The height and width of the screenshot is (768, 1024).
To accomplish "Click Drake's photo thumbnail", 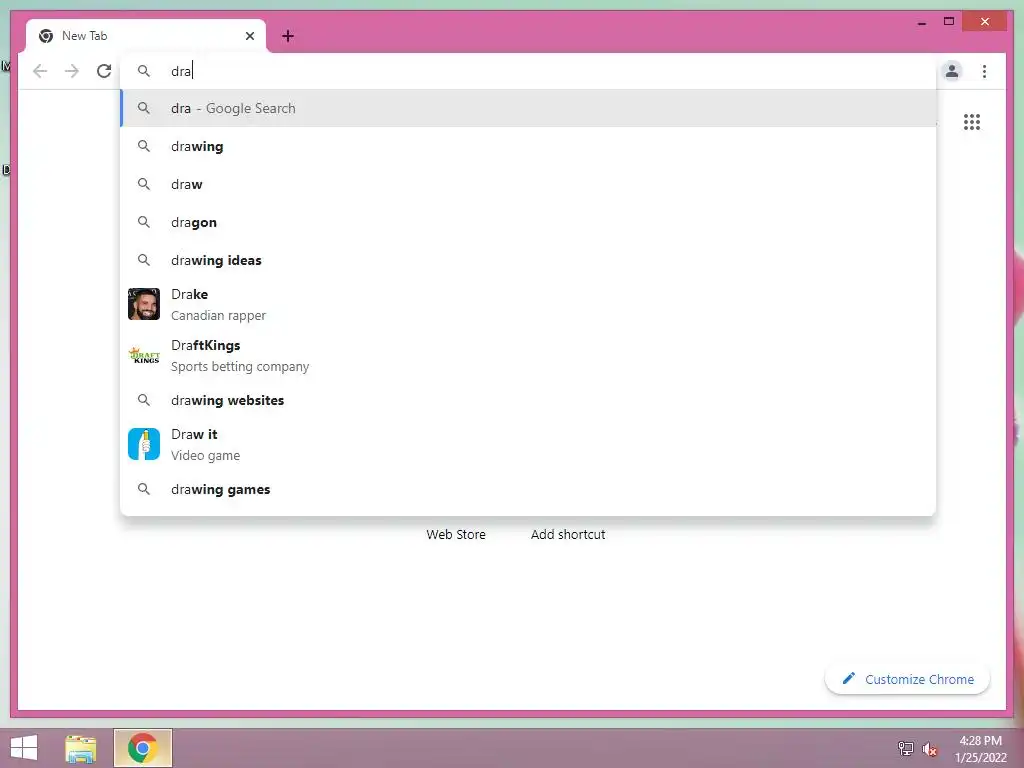I will (144, 304).
